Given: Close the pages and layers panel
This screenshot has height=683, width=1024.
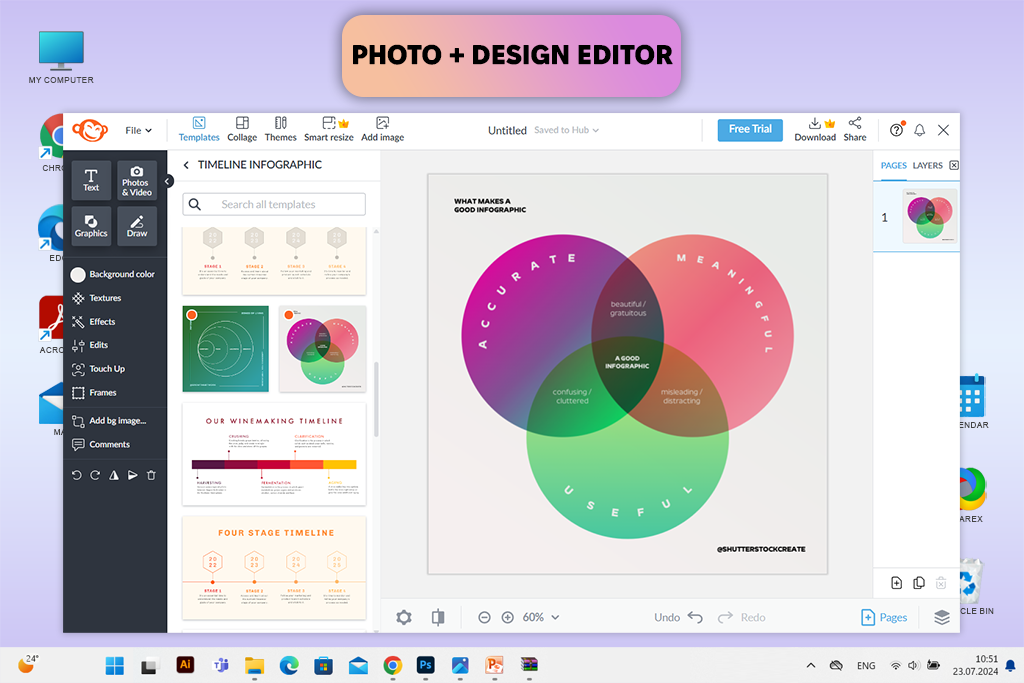Looking at the screenshot, I should coord(954,165).
